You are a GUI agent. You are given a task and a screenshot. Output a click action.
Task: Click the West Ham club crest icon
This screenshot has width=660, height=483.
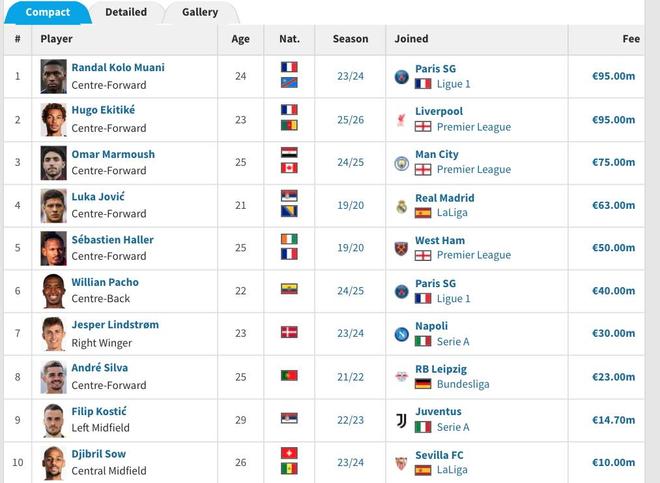pyautogui.click(x=401, y=248)
